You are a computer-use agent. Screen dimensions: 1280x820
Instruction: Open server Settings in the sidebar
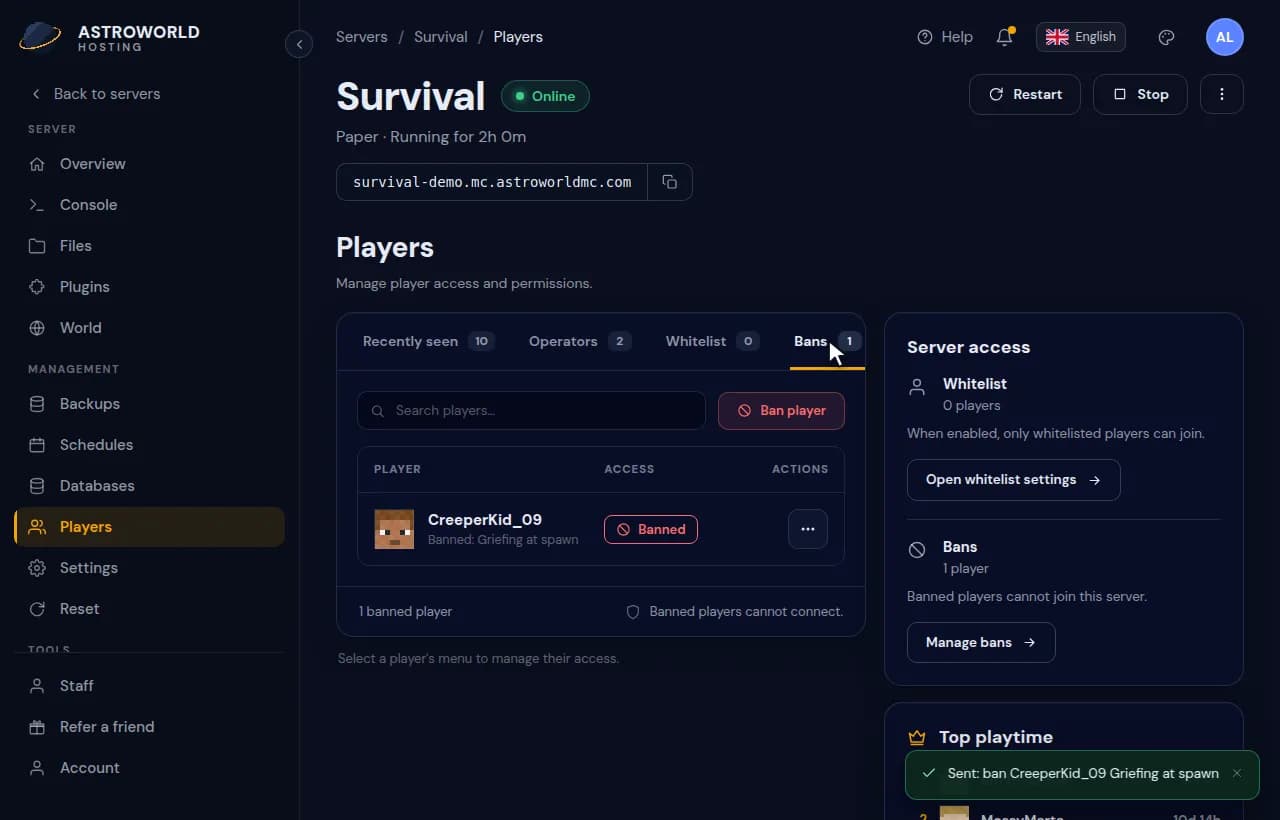coord(150,568)
